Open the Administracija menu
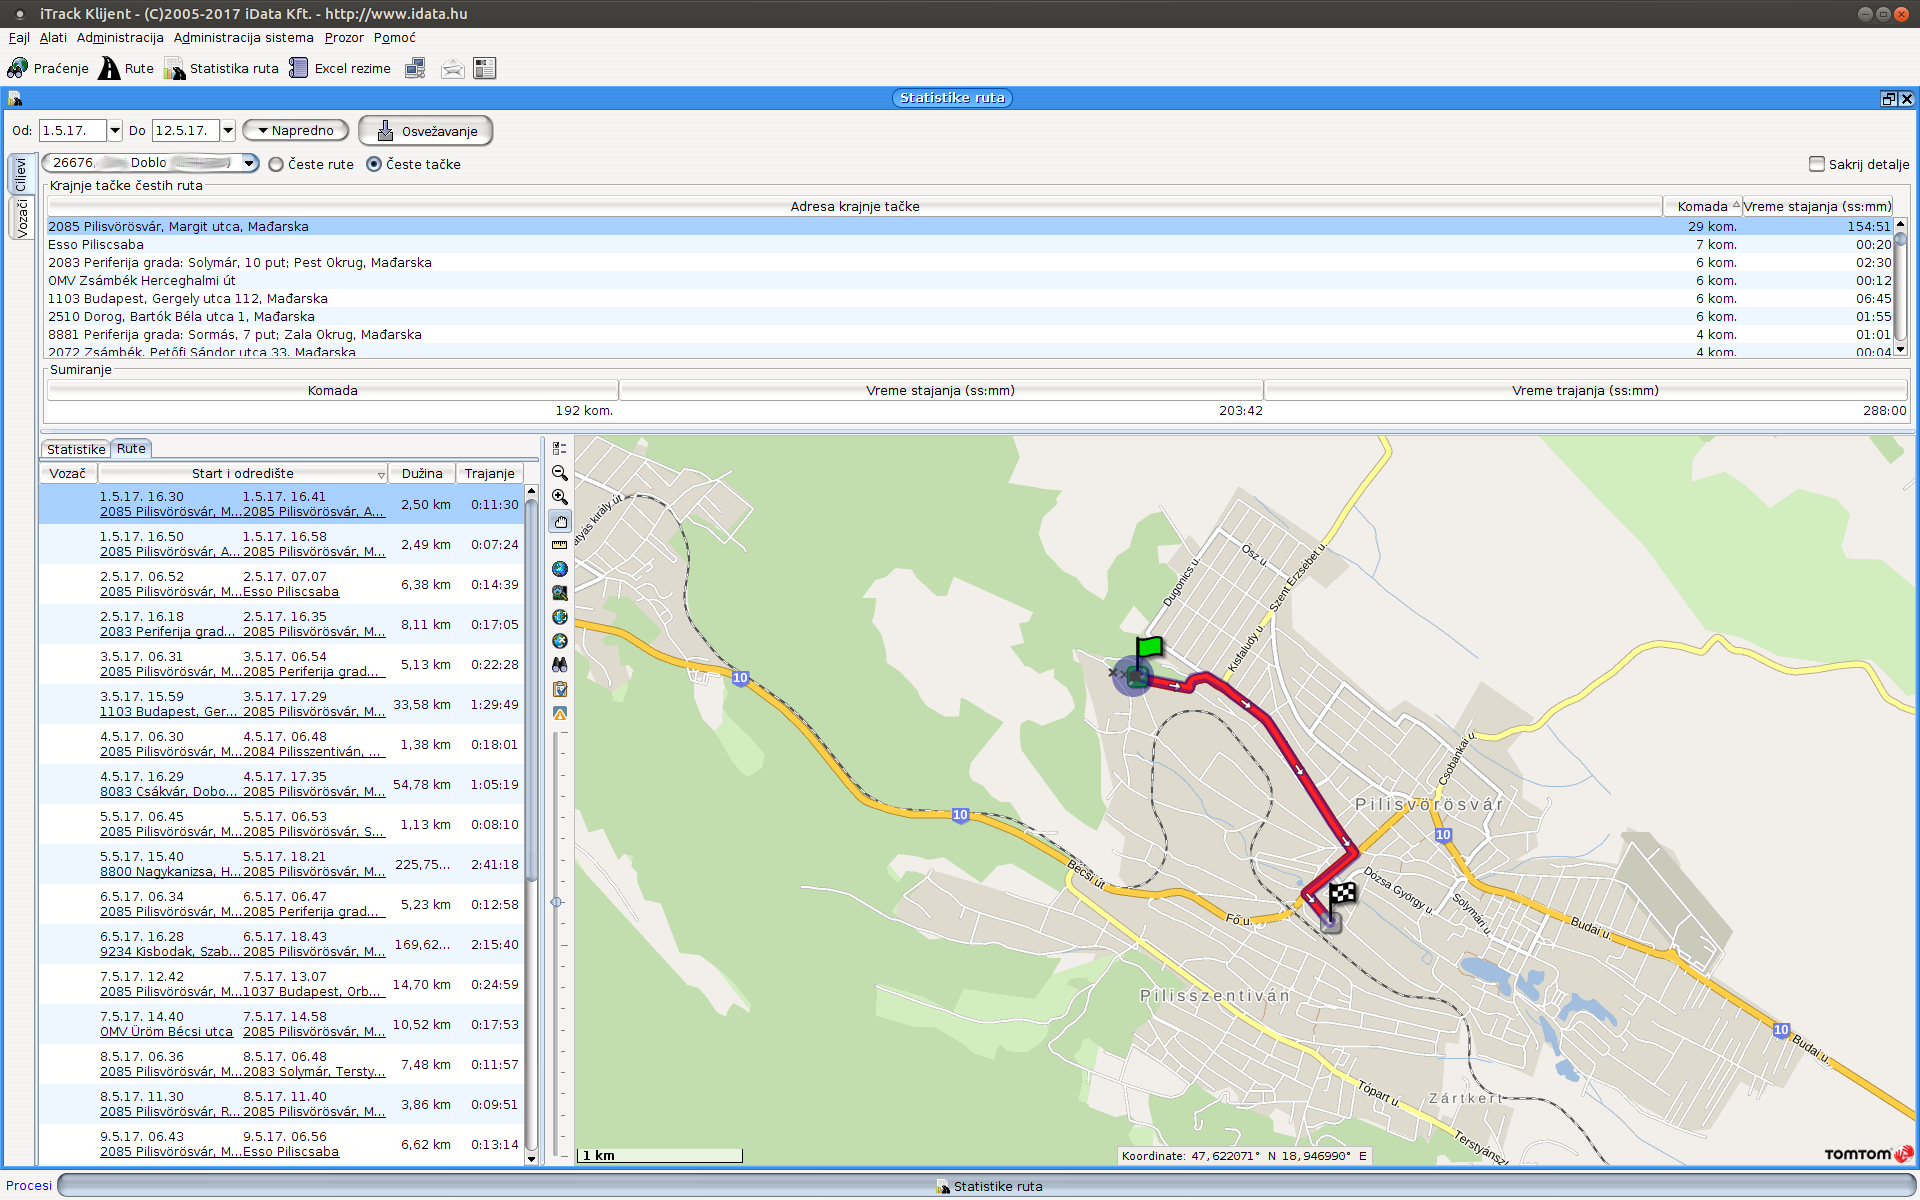This screenshot has width=1920, height=1200. point(120,38)
